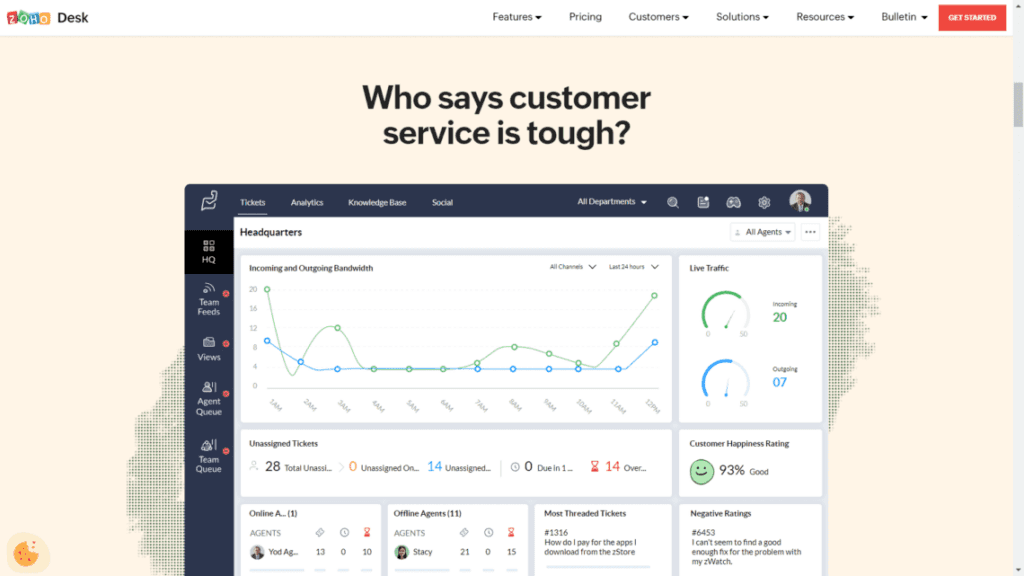
Task: Open global search in Zoho Desk header
Action: (673, 202)
